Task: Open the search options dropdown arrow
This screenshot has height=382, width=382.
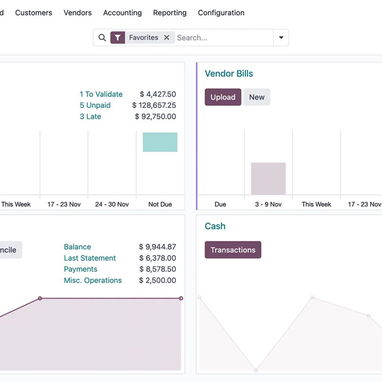Action: (x=281, y=38)
